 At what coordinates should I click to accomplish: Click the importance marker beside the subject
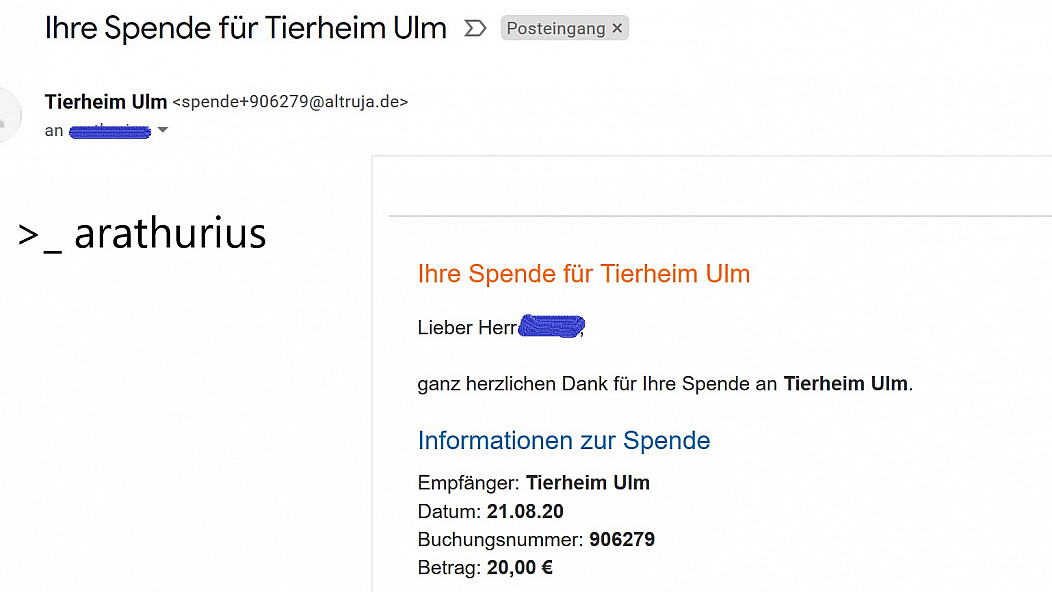475,28
